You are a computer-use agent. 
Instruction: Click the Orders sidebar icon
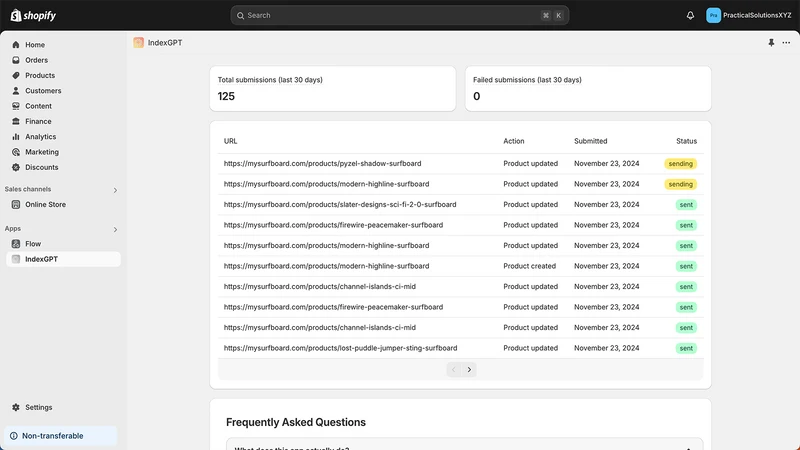[x=16, y=60]
